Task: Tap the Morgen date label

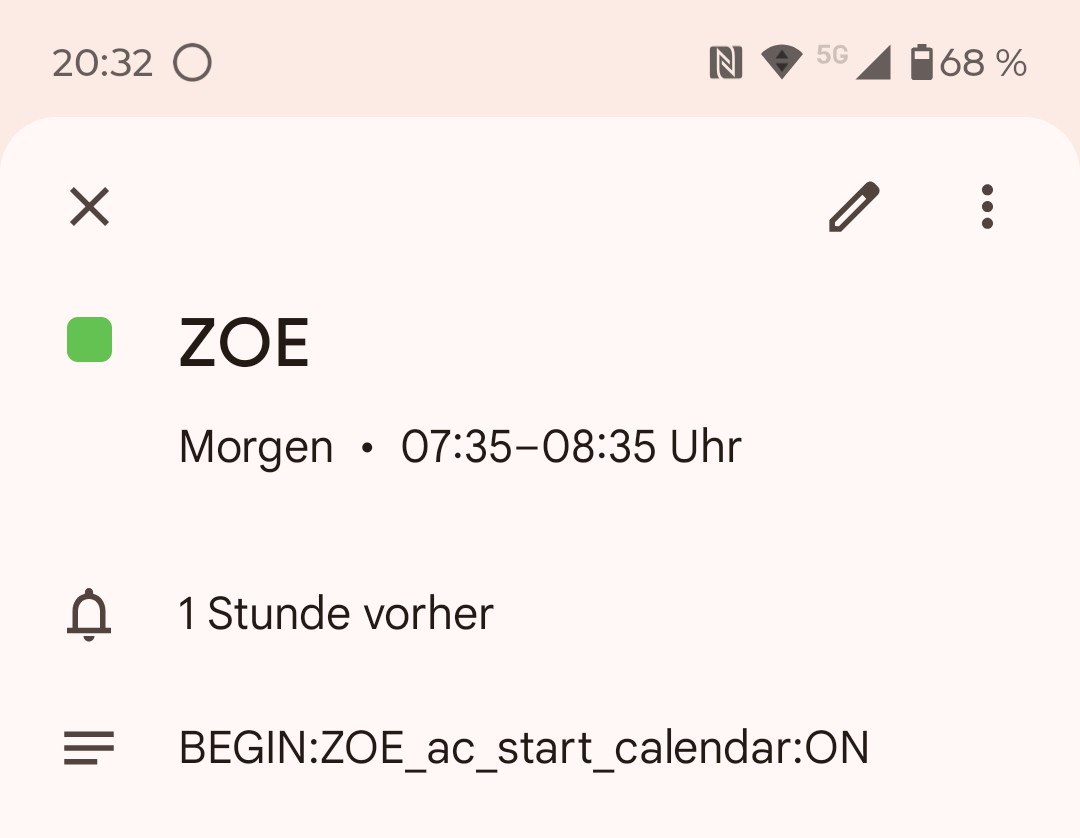Action: tap(256, 446)
